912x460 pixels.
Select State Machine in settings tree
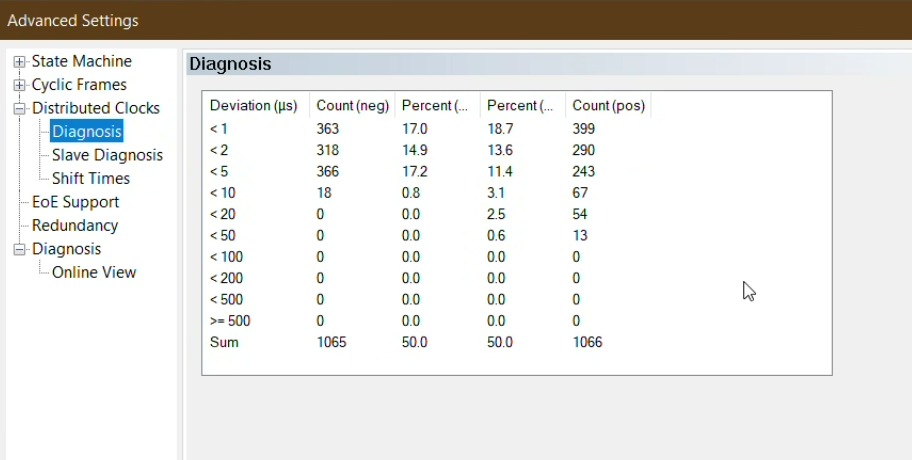81,62
